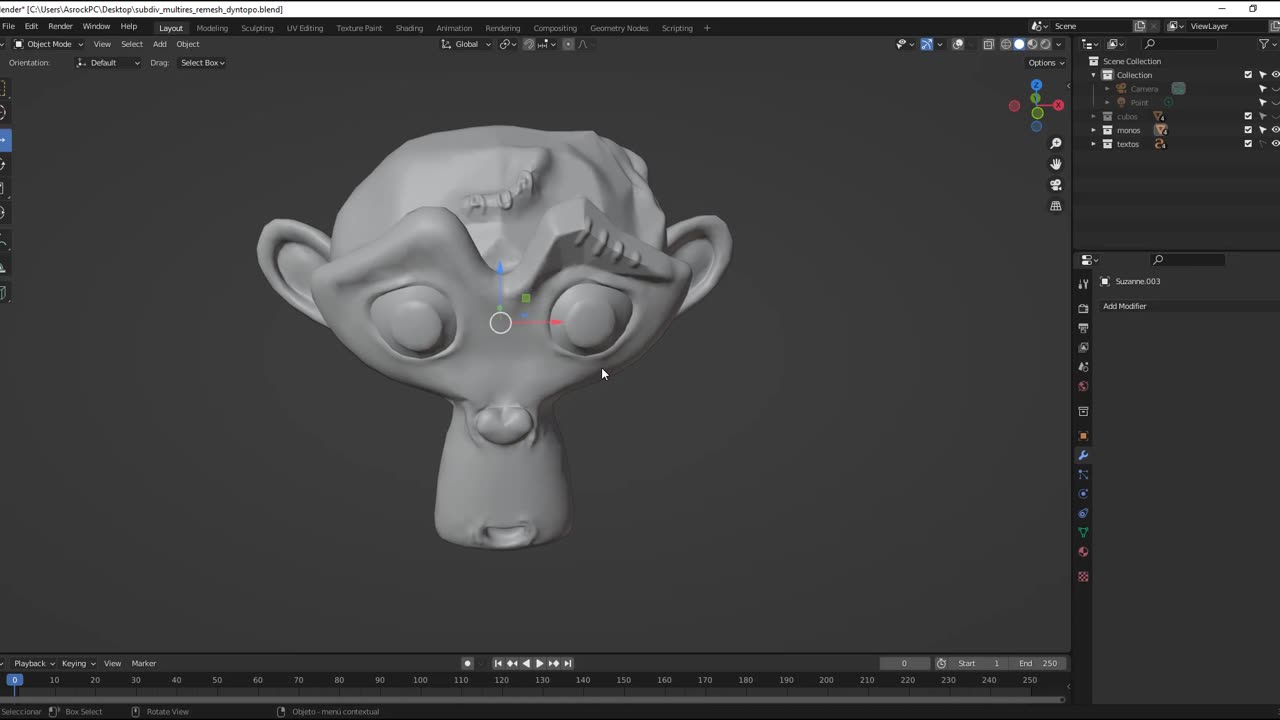The image size is (1280, 720).
Task: Open the Object Mode dropdown
Action: point(50,44)
